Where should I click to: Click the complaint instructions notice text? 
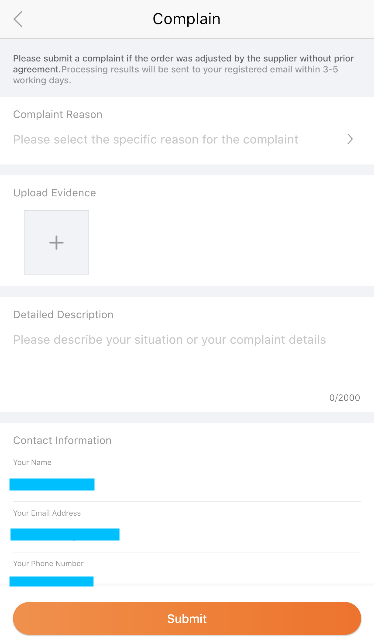[183, 69]
